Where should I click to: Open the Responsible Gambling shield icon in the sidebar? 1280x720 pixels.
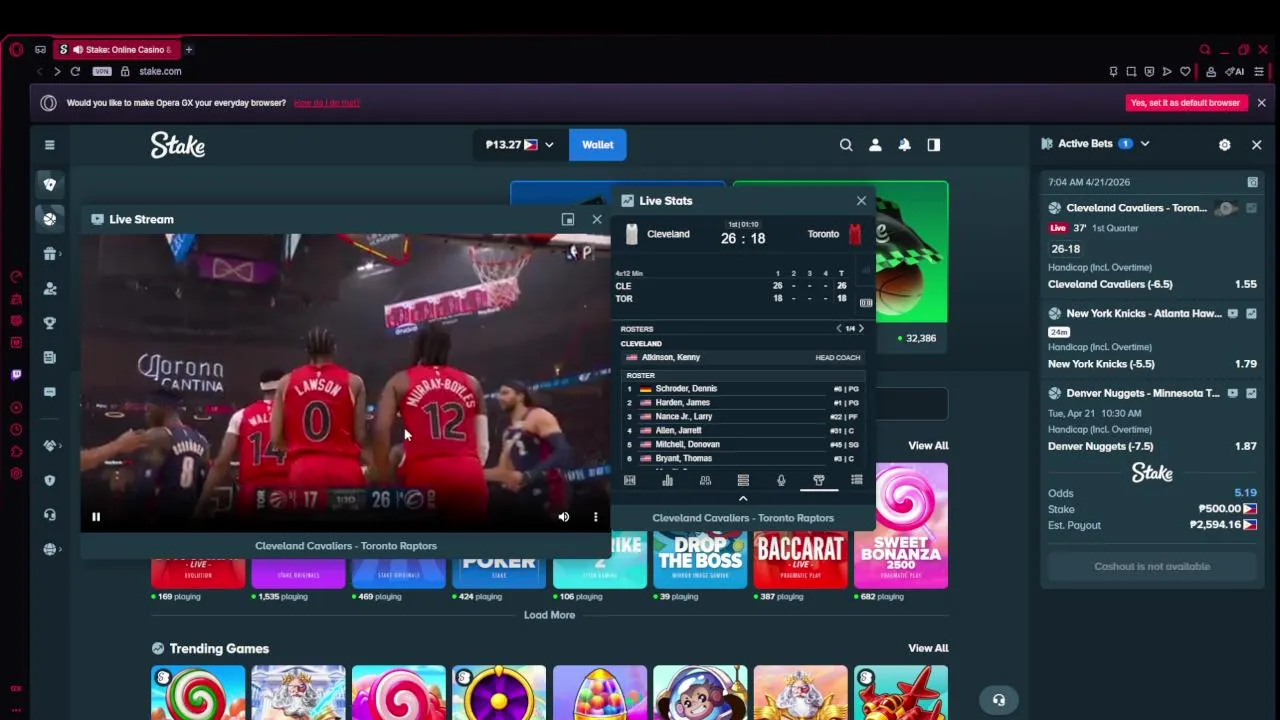(49, 480)
